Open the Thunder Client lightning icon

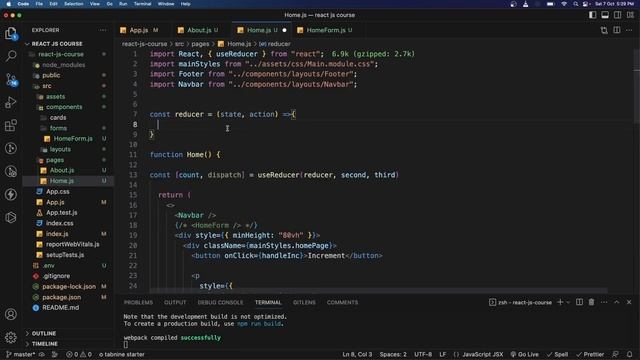[11, 194]
